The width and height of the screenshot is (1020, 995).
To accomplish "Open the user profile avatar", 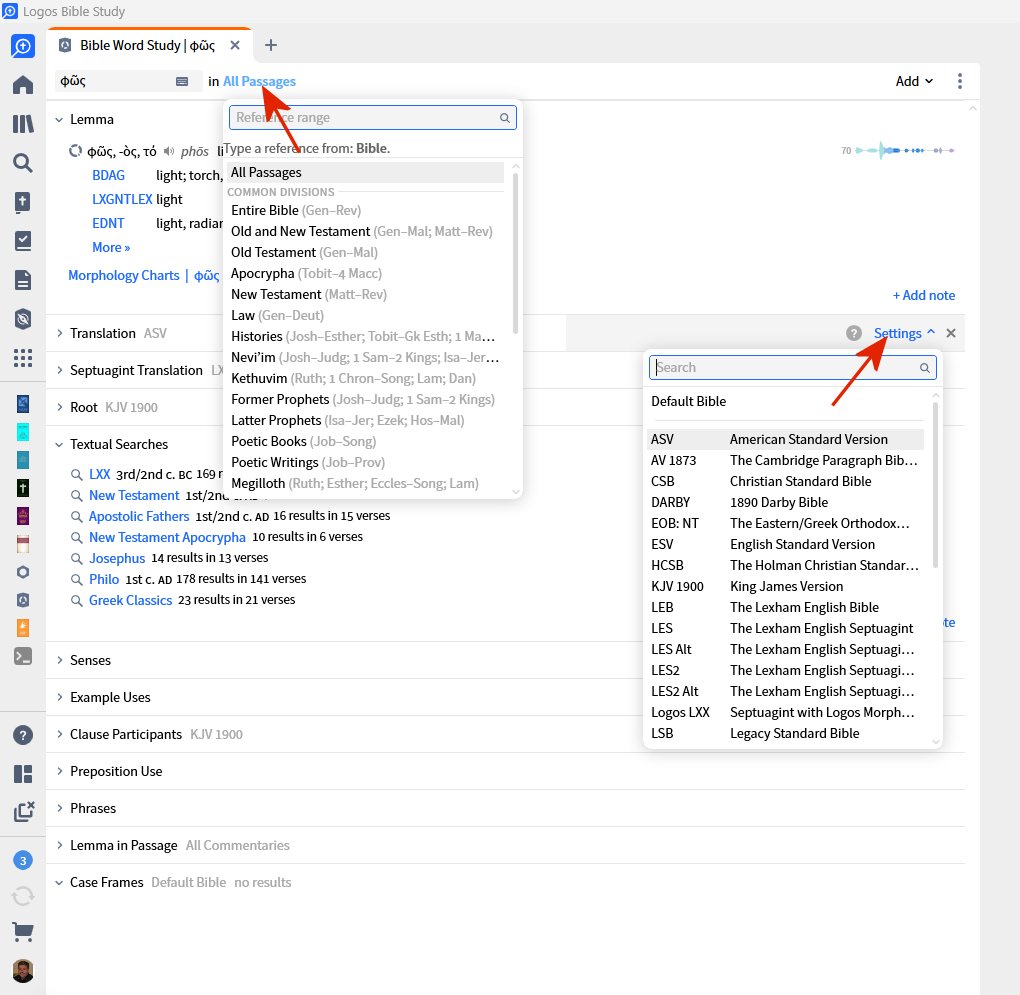I will pos(23,971).
